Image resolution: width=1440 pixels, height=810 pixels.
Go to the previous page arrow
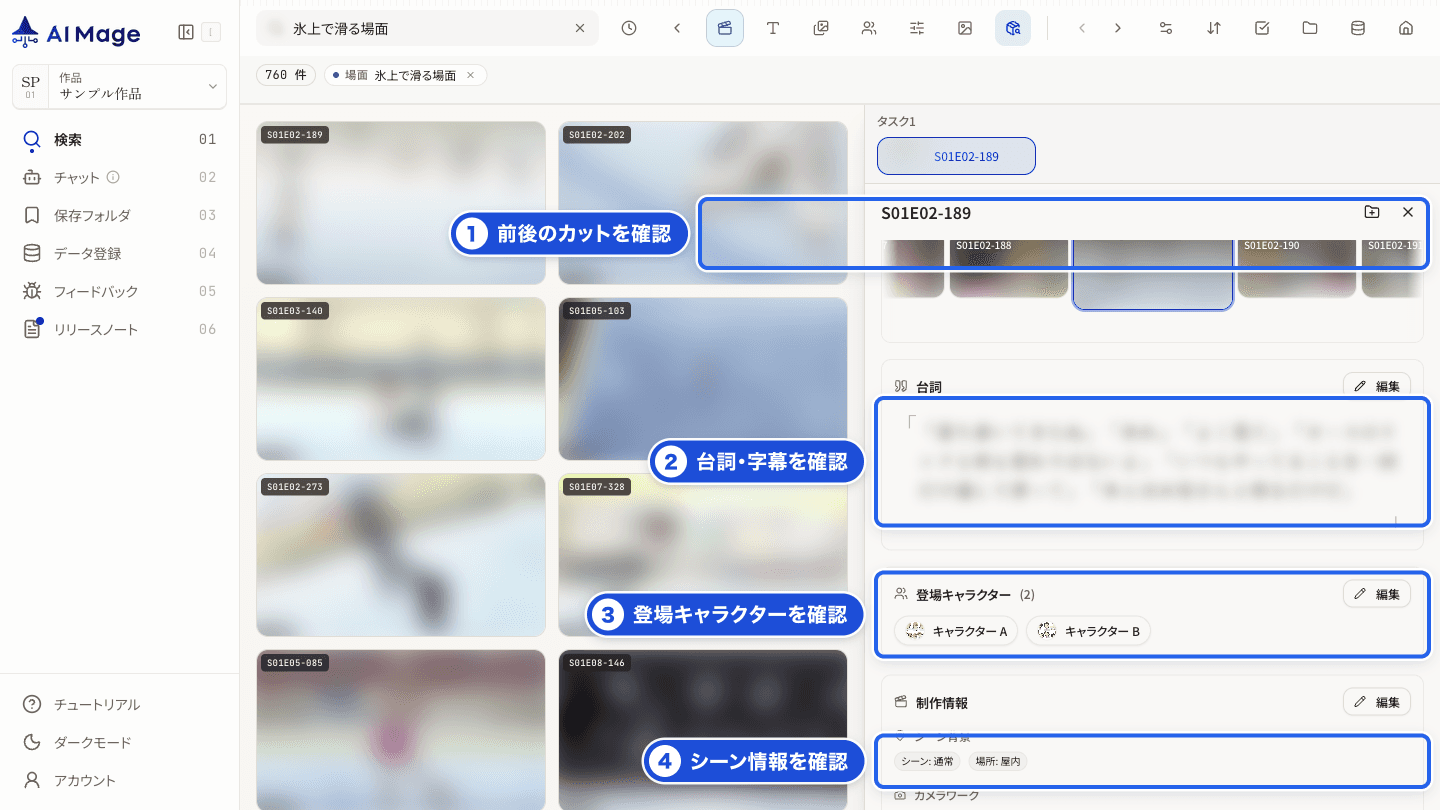tap(1082, 28)
